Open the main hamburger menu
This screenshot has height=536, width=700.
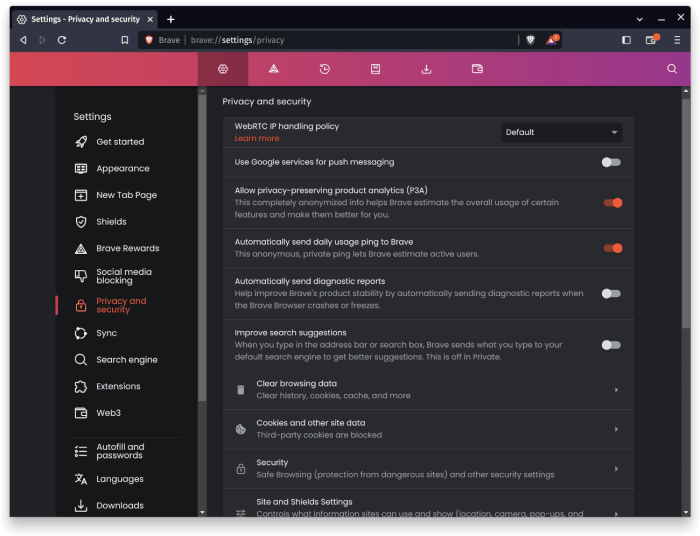point(677,40)
